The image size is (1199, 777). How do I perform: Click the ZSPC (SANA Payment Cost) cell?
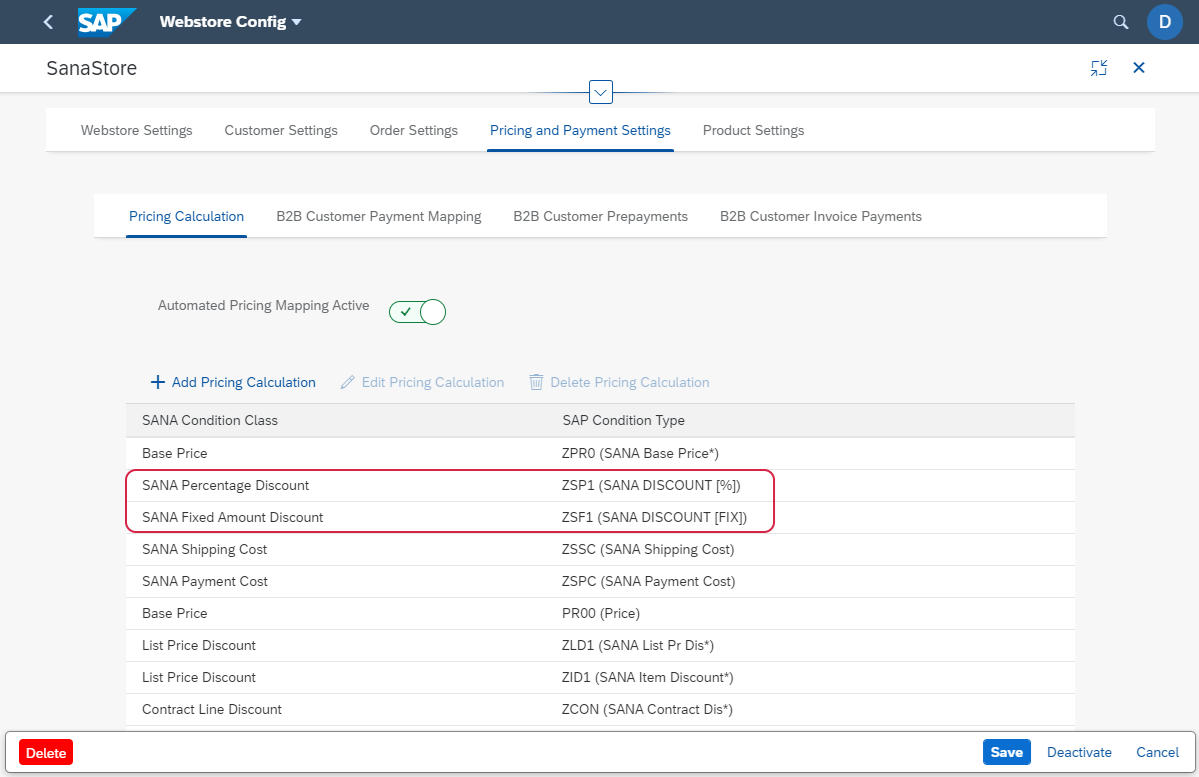coord(648,582)
